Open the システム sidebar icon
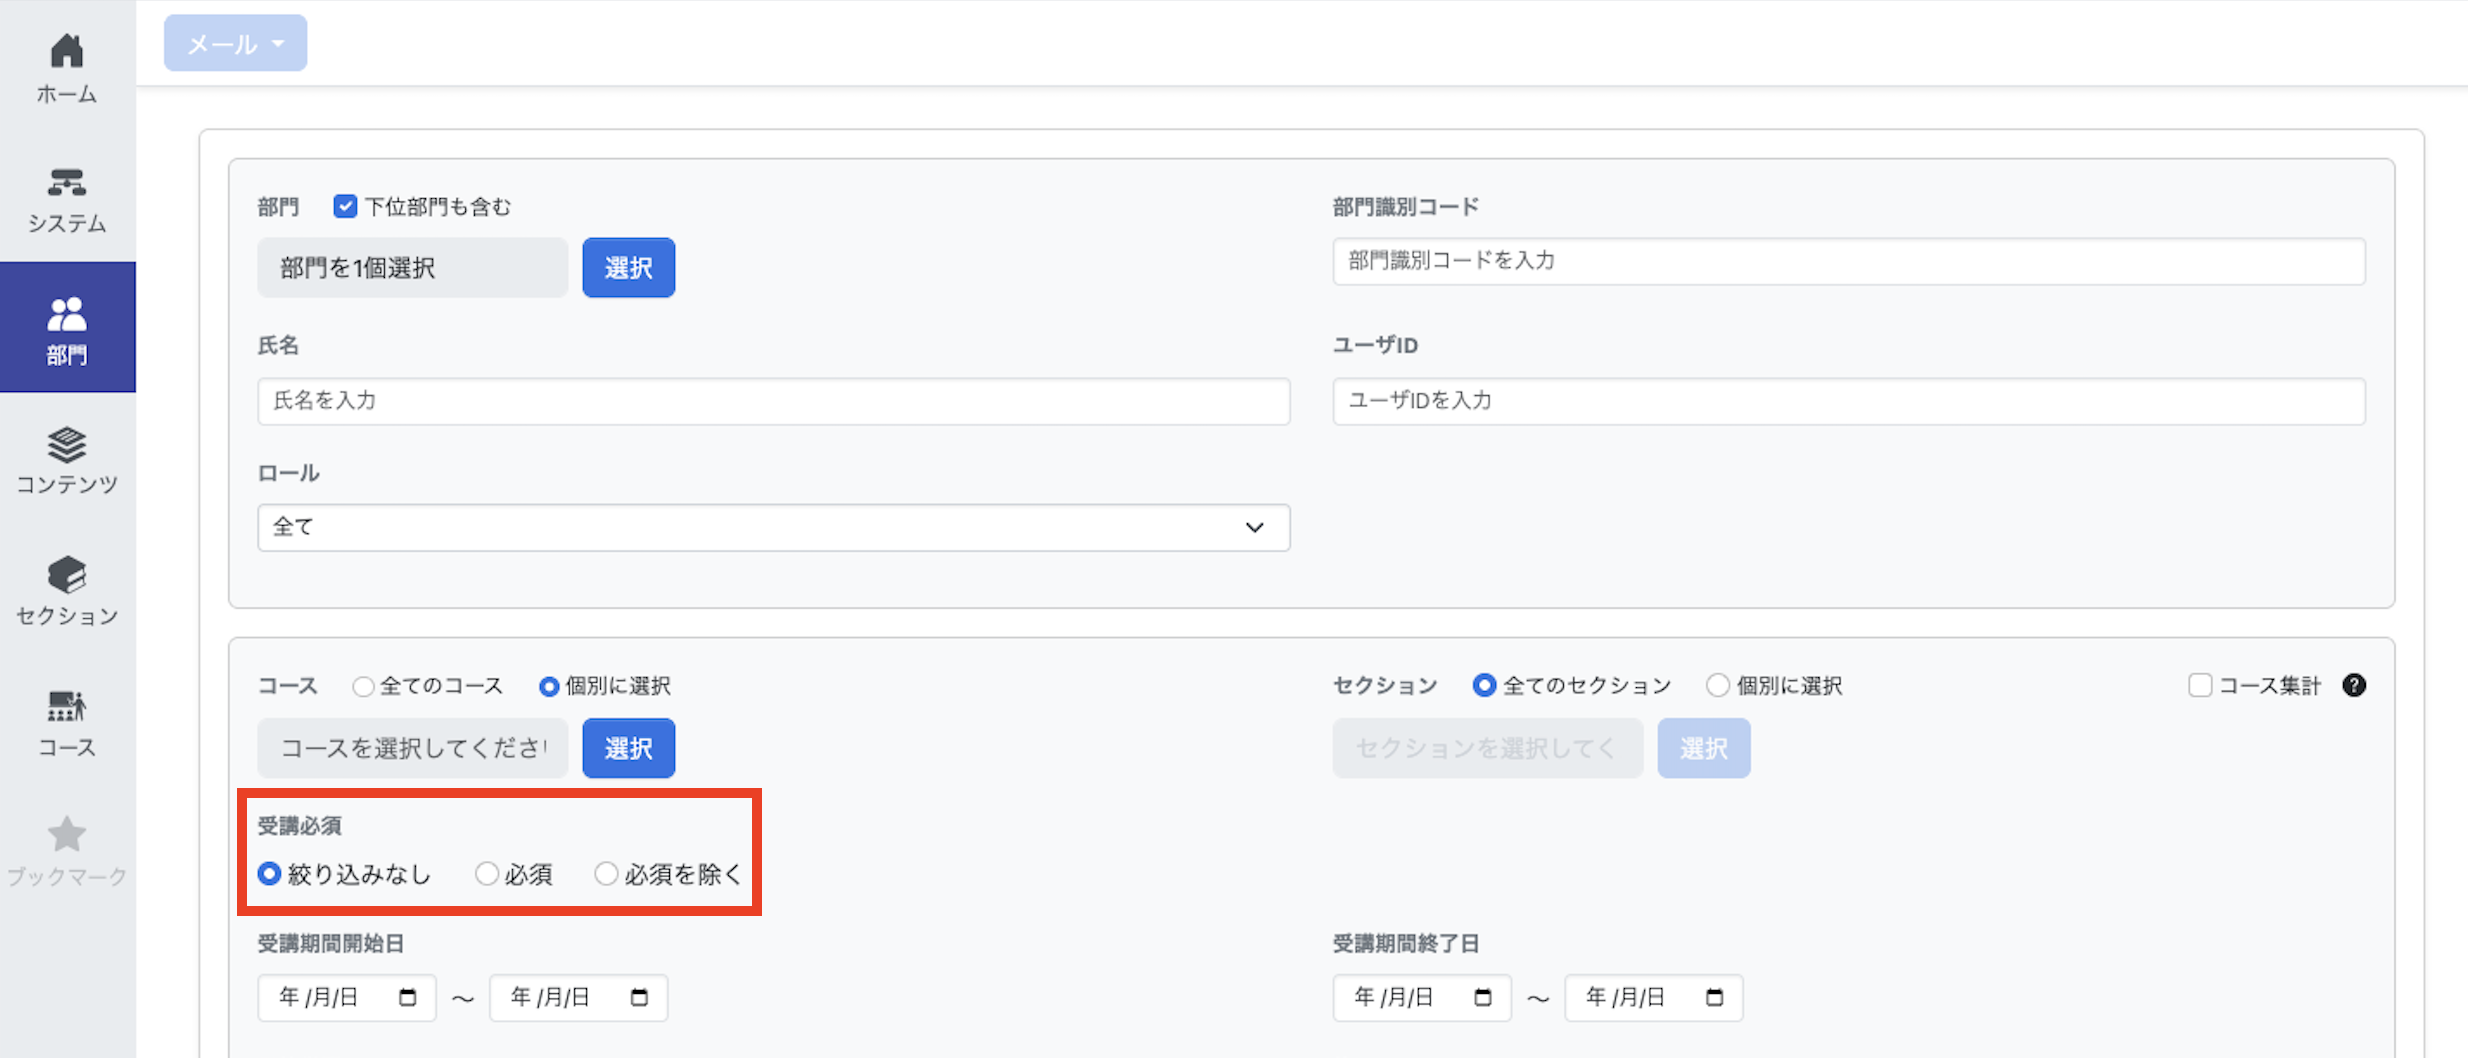The image size is (2468, 1058). click(x=67, y=182)
